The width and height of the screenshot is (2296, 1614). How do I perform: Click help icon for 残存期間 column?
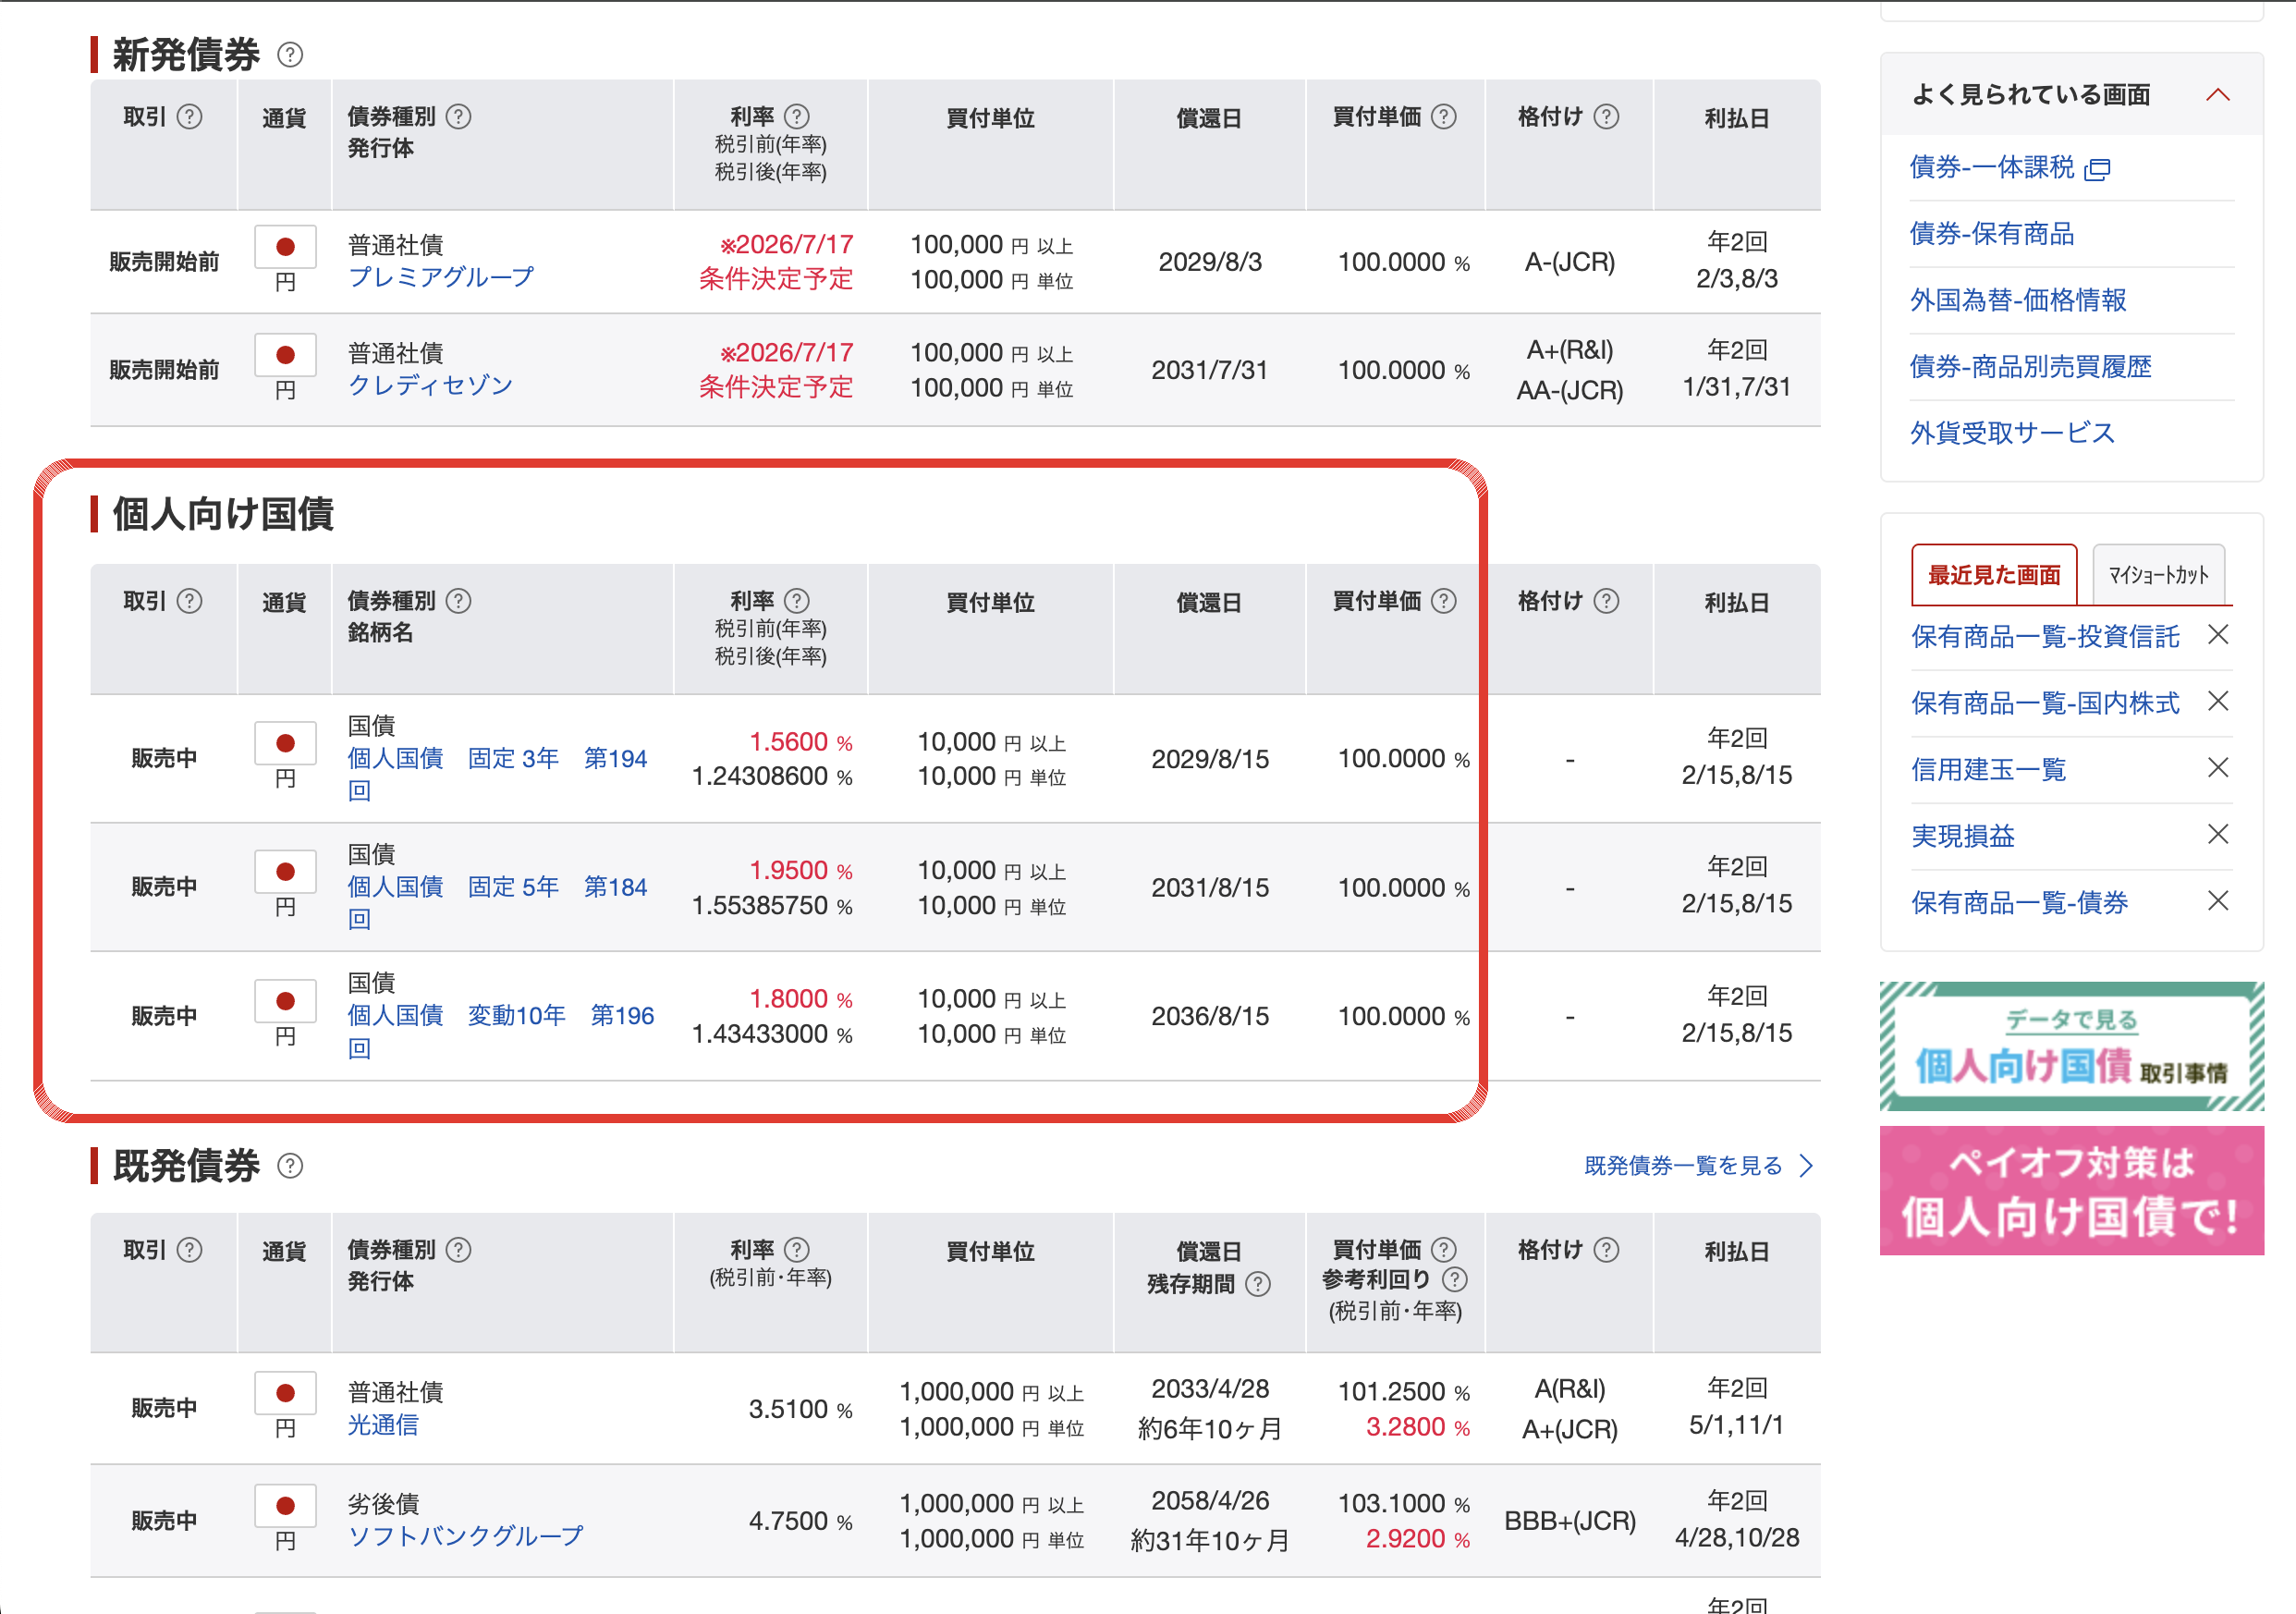click(x=1258, y=1284)
